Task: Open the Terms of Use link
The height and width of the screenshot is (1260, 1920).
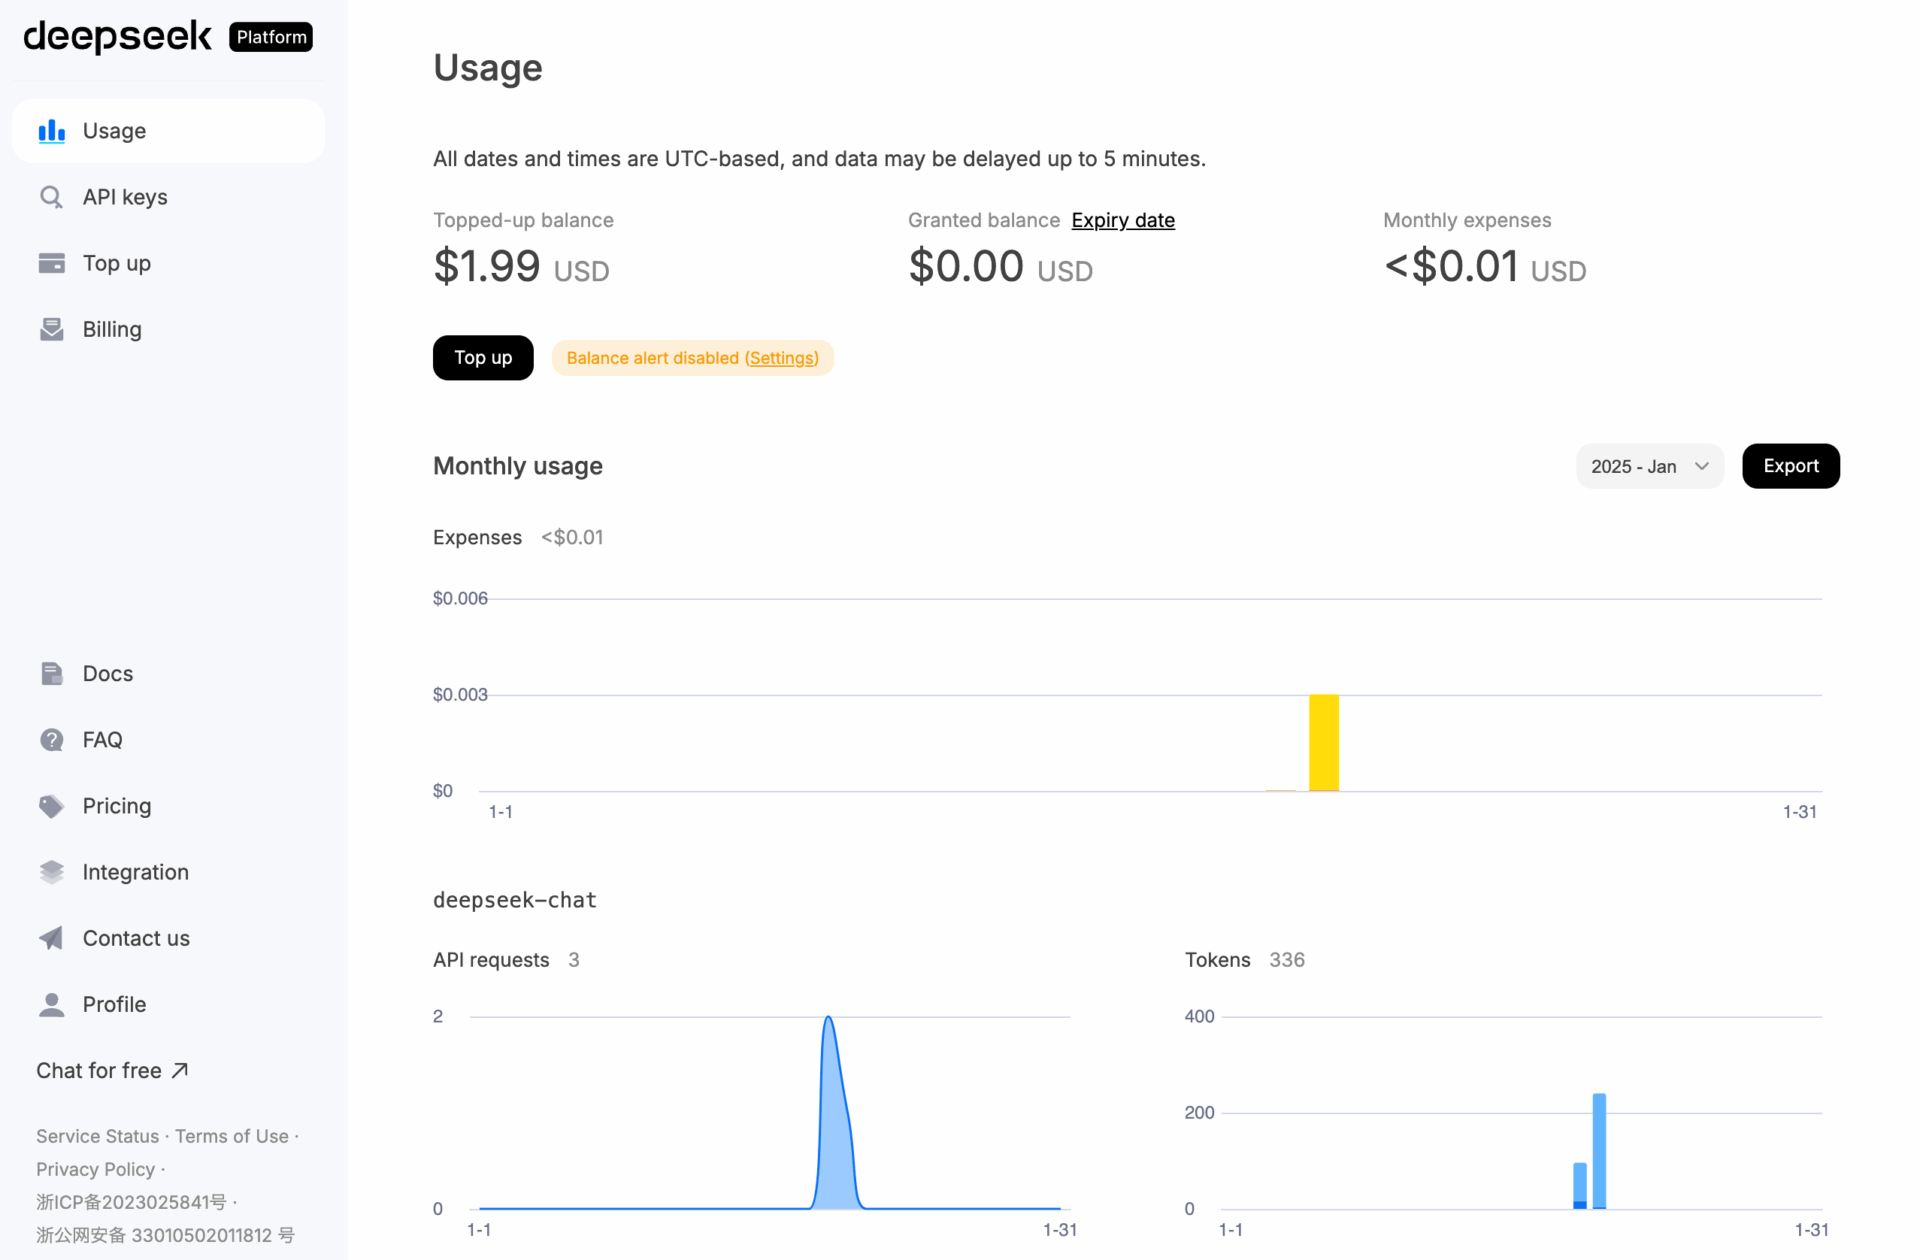Action: 231,1136
